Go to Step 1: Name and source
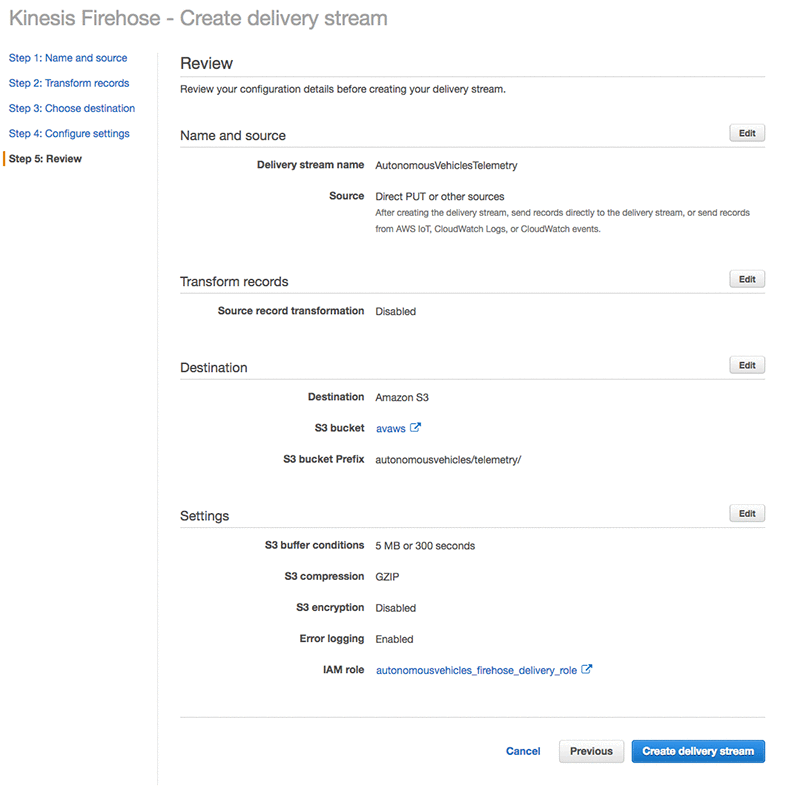The height and width of the screenshot is (803, 800). point(68,58)
